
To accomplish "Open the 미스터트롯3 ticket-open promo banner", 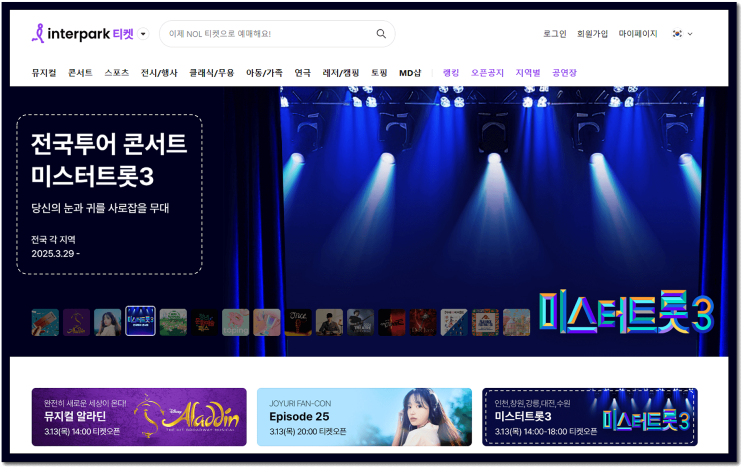I will click(x=590, y=417).
